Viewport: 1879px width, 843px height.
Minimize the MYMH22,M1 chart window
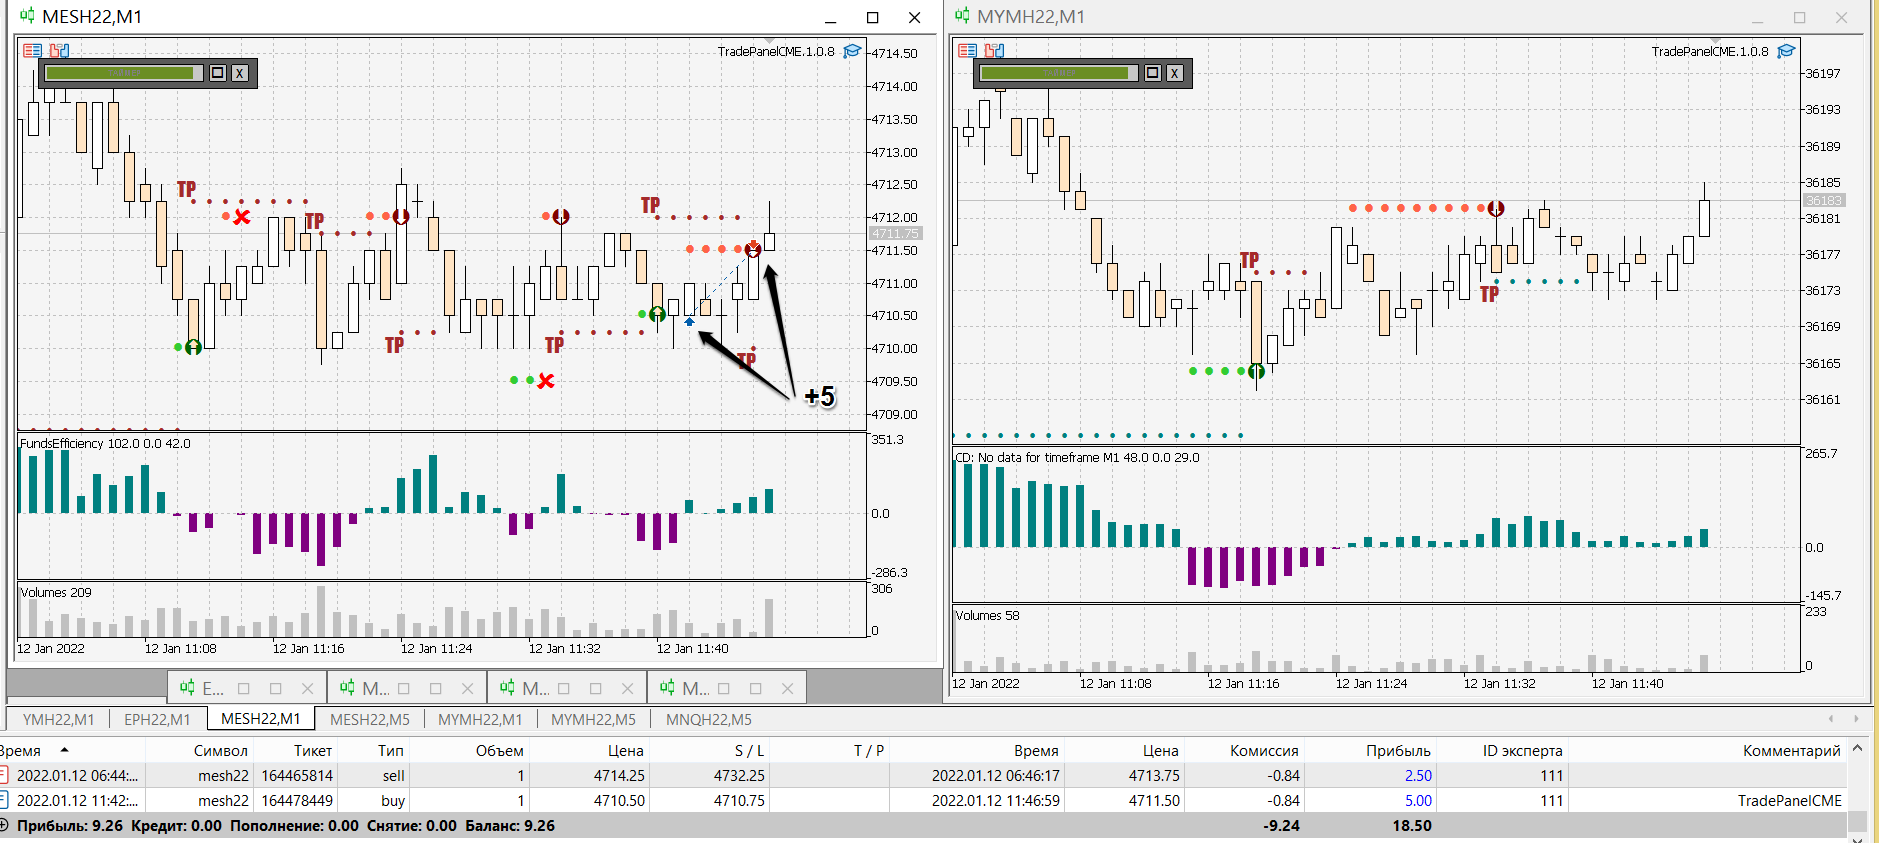point(1757,18)
